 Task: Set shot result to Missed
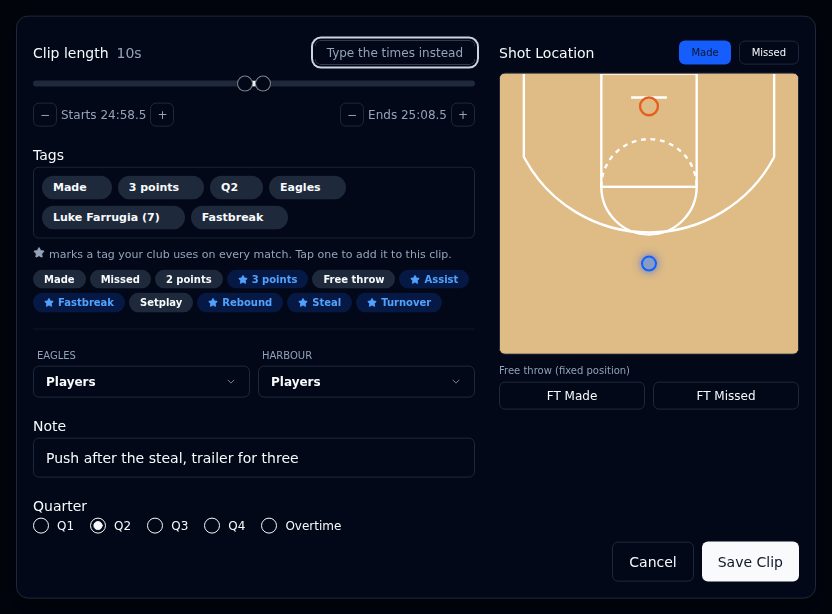click(768, 53)
